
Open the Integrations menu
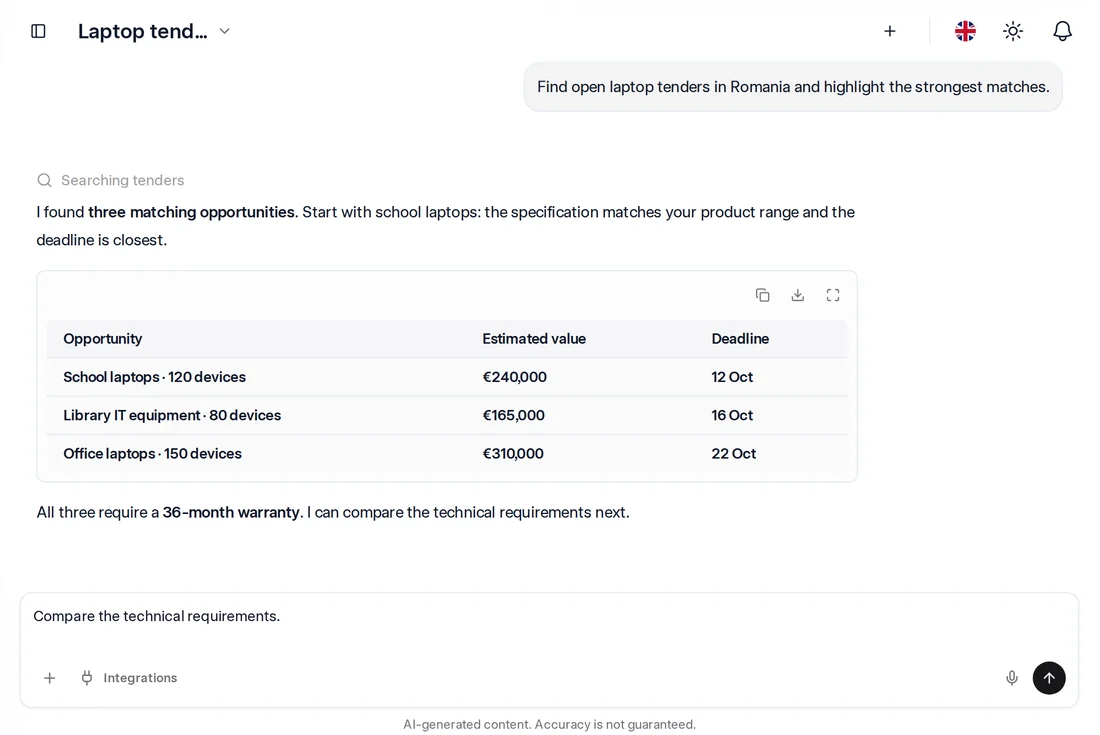tap(129, 678)
